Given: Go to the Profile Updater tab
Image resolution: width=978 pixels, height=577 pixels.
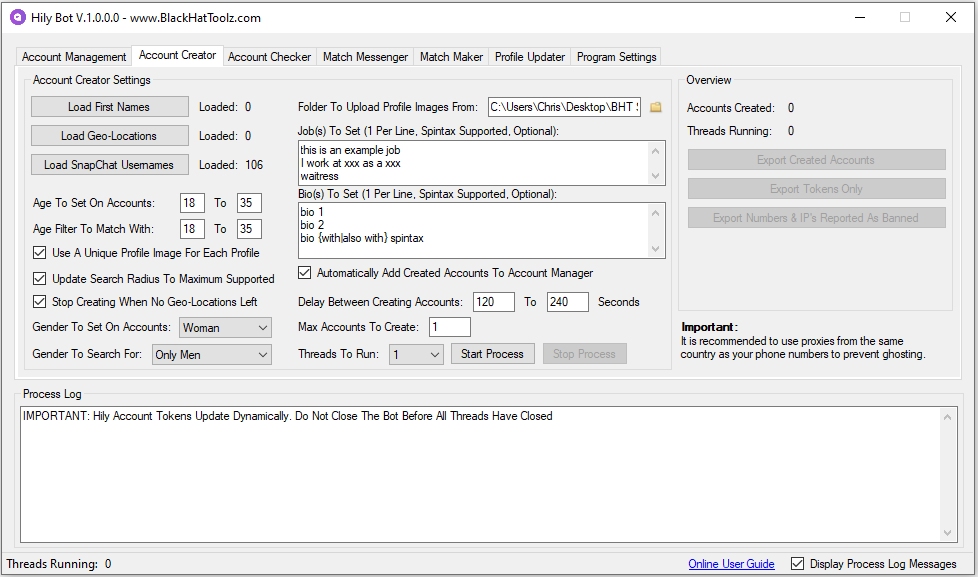Looking at the screenshot, I should click(530, 57).
